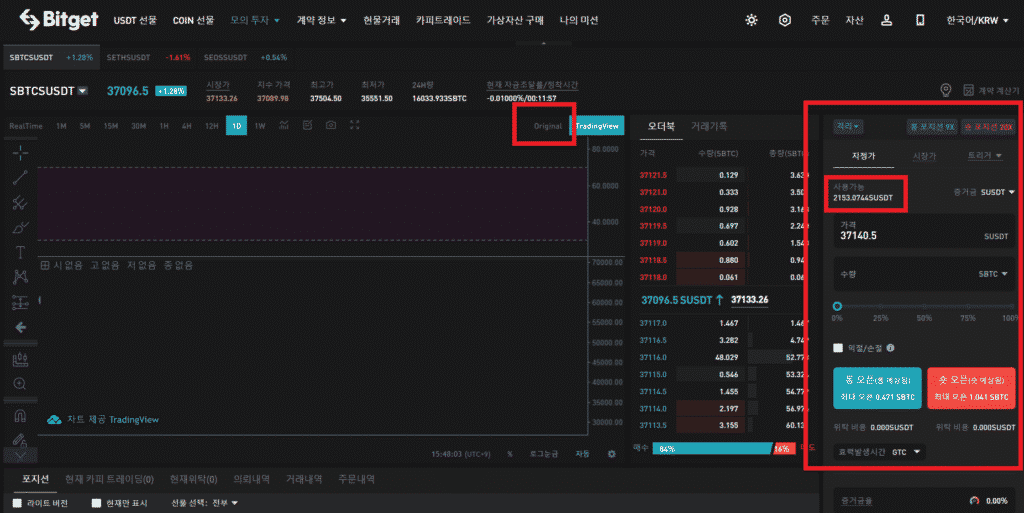Screen dimensions: 1024x513
Task: Open the chart indicators icon
Action: coord(283,125)
